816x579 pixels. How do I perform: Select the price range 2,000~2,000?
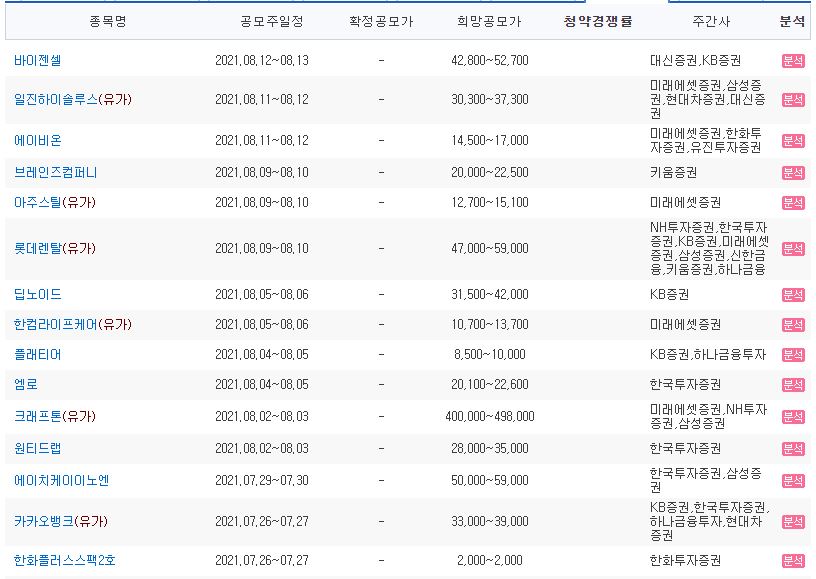point(490,560)
